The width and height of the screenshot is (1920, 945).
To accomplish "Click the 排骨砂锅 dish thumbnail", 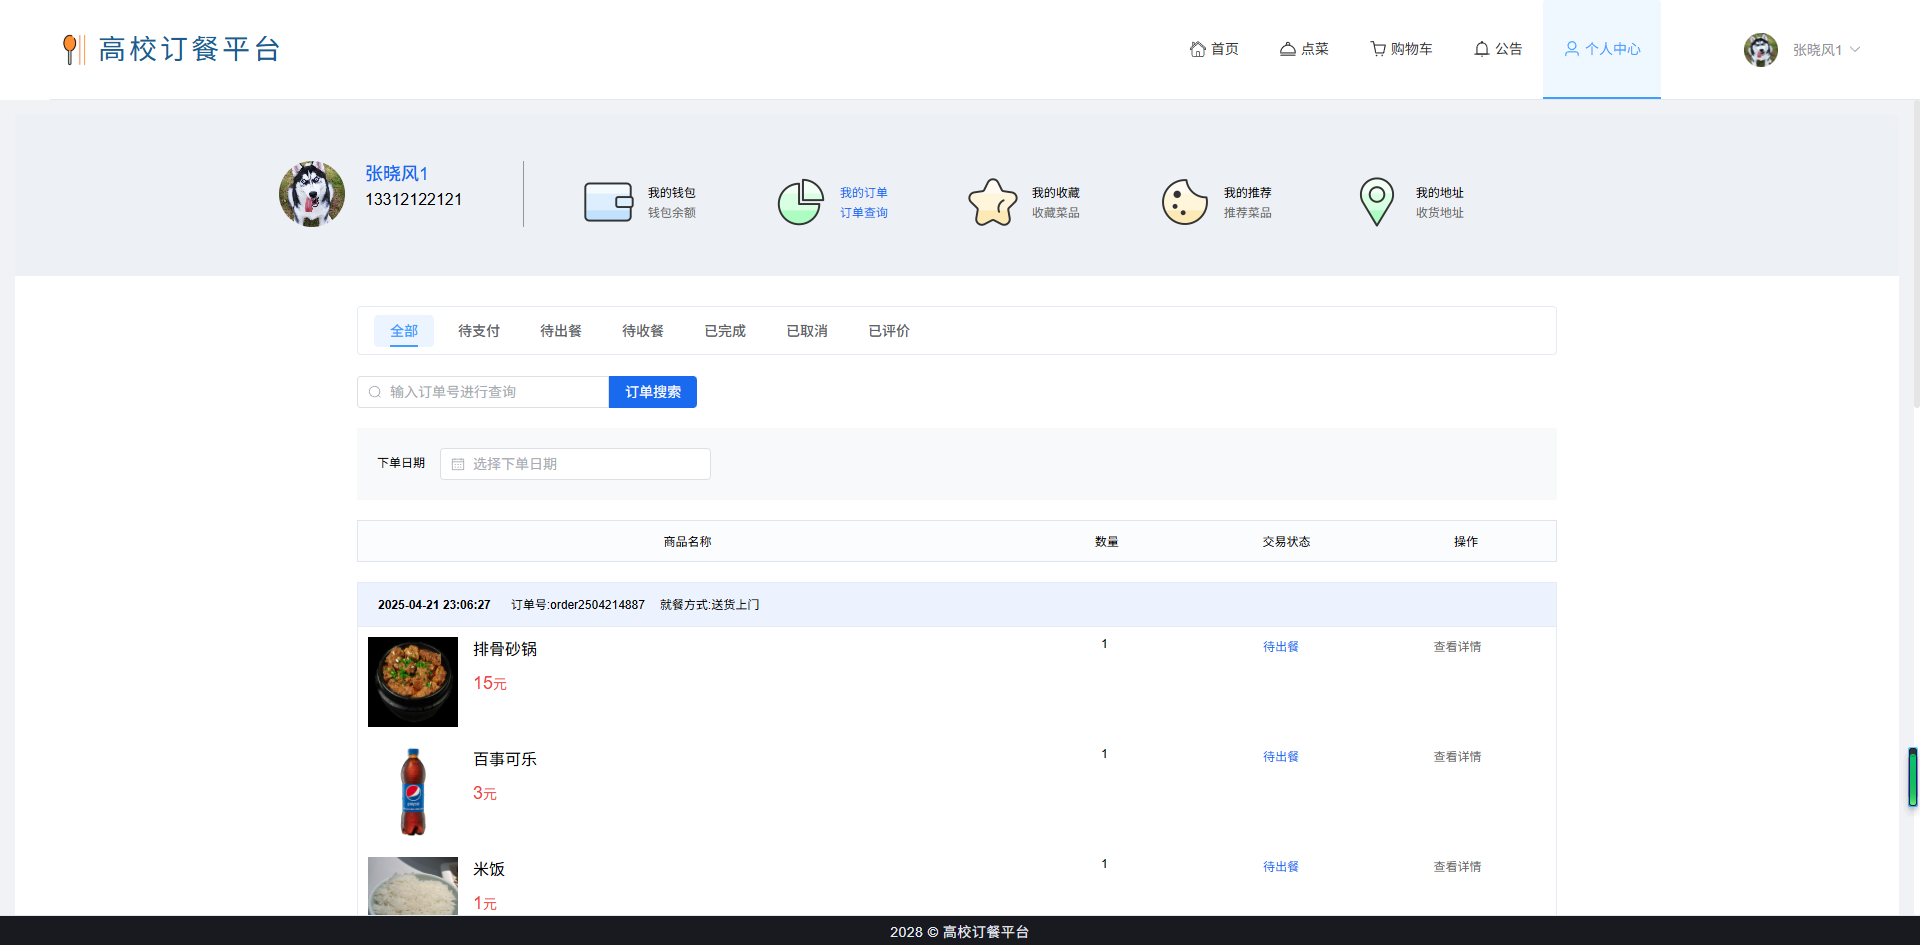I will click(x=412, y=682).
